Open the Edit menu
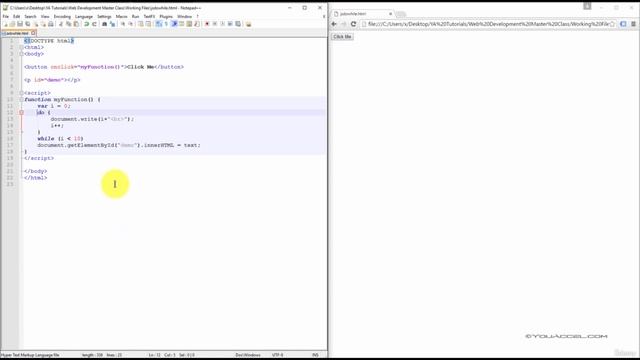Image resolution: width=640 pixels, height=360 pixels. (16, 16)
